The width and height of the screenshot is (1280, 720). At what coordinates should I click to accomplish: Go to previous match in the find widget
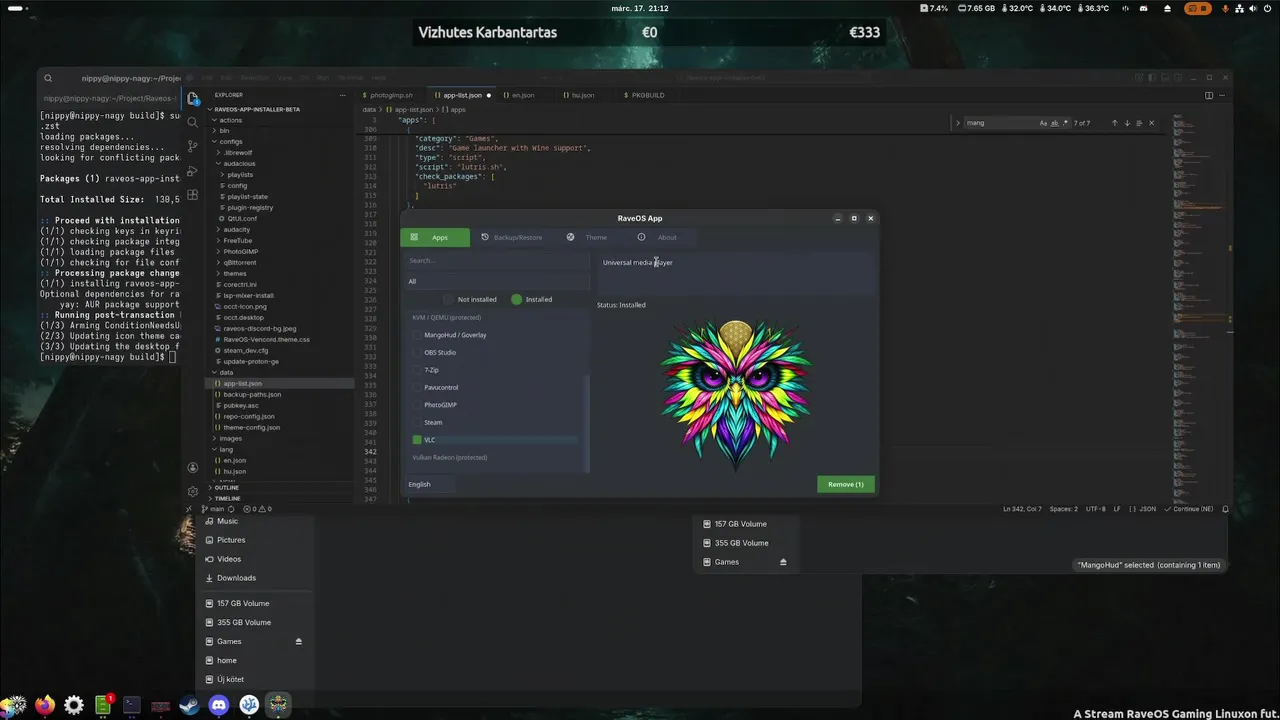[1115, 123]
